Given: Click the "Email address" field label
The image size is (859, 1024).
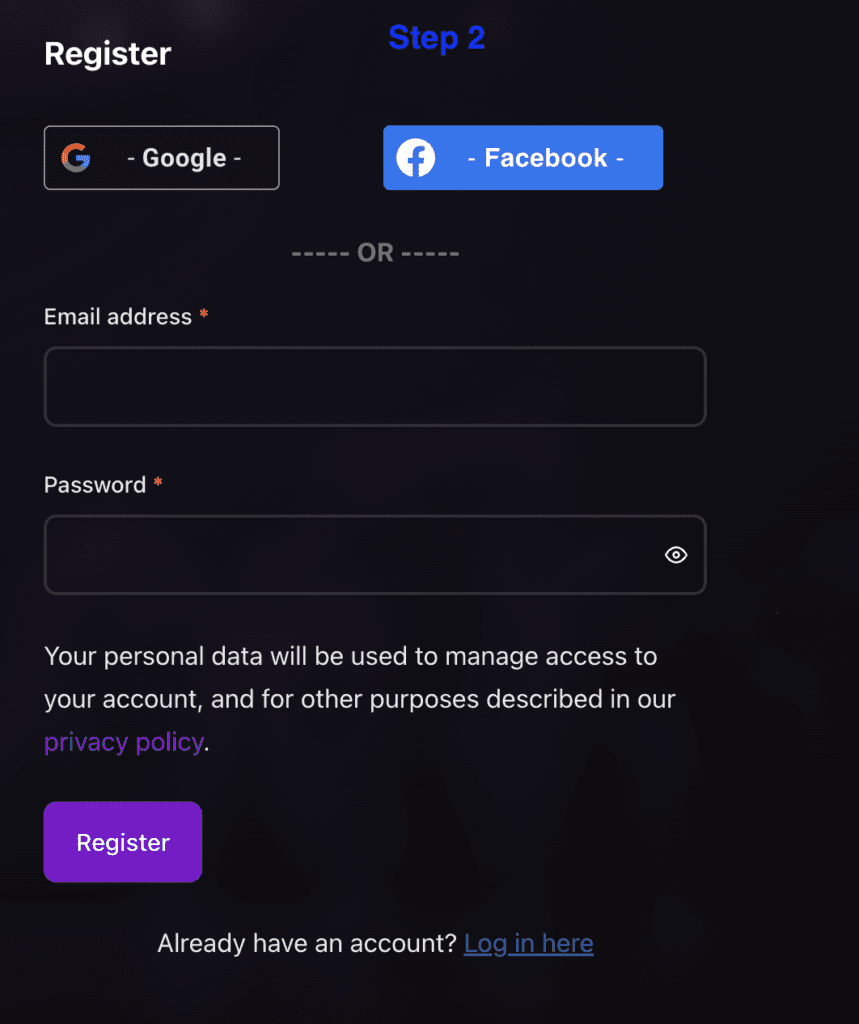Looking at the screenshot, I should pos(118,317).
